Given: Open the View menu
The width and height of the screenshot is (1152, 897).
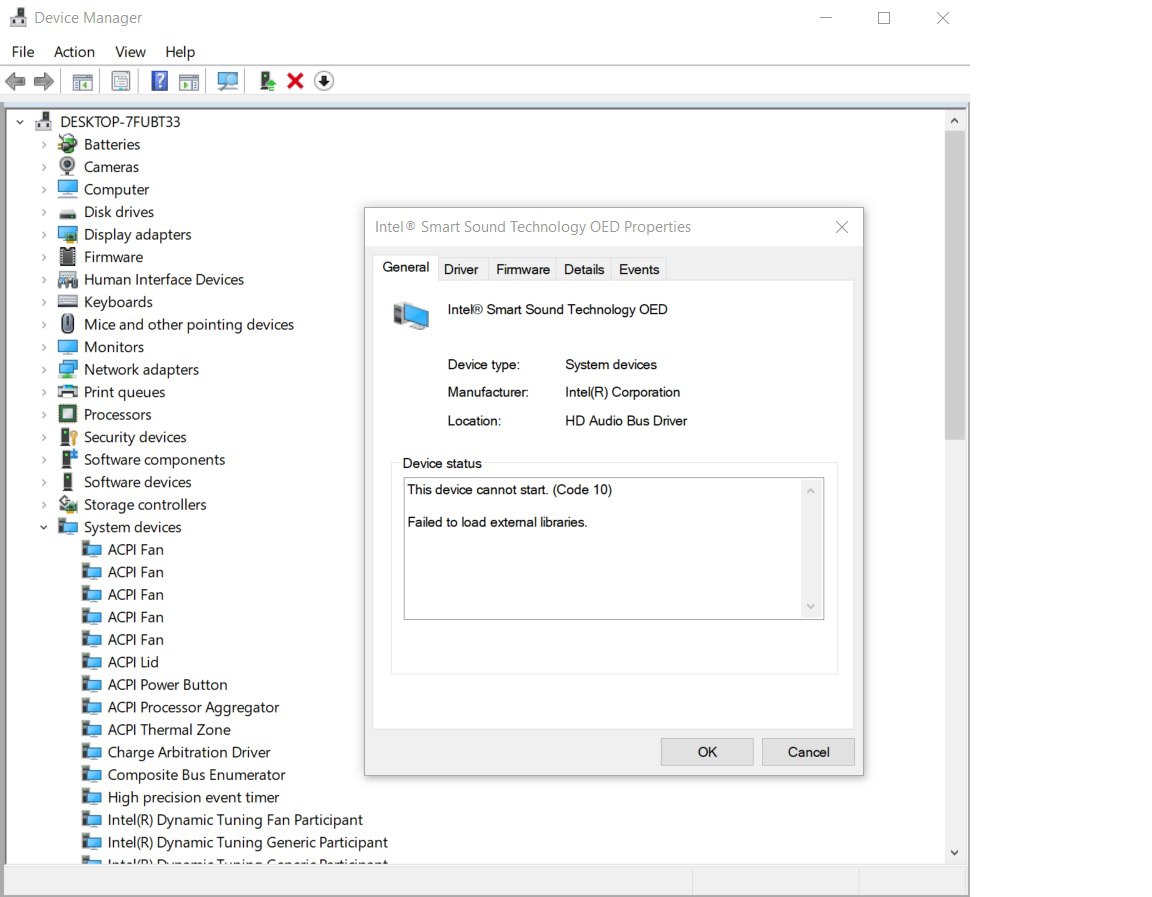Looking at the screenshot, I should 130,51.
